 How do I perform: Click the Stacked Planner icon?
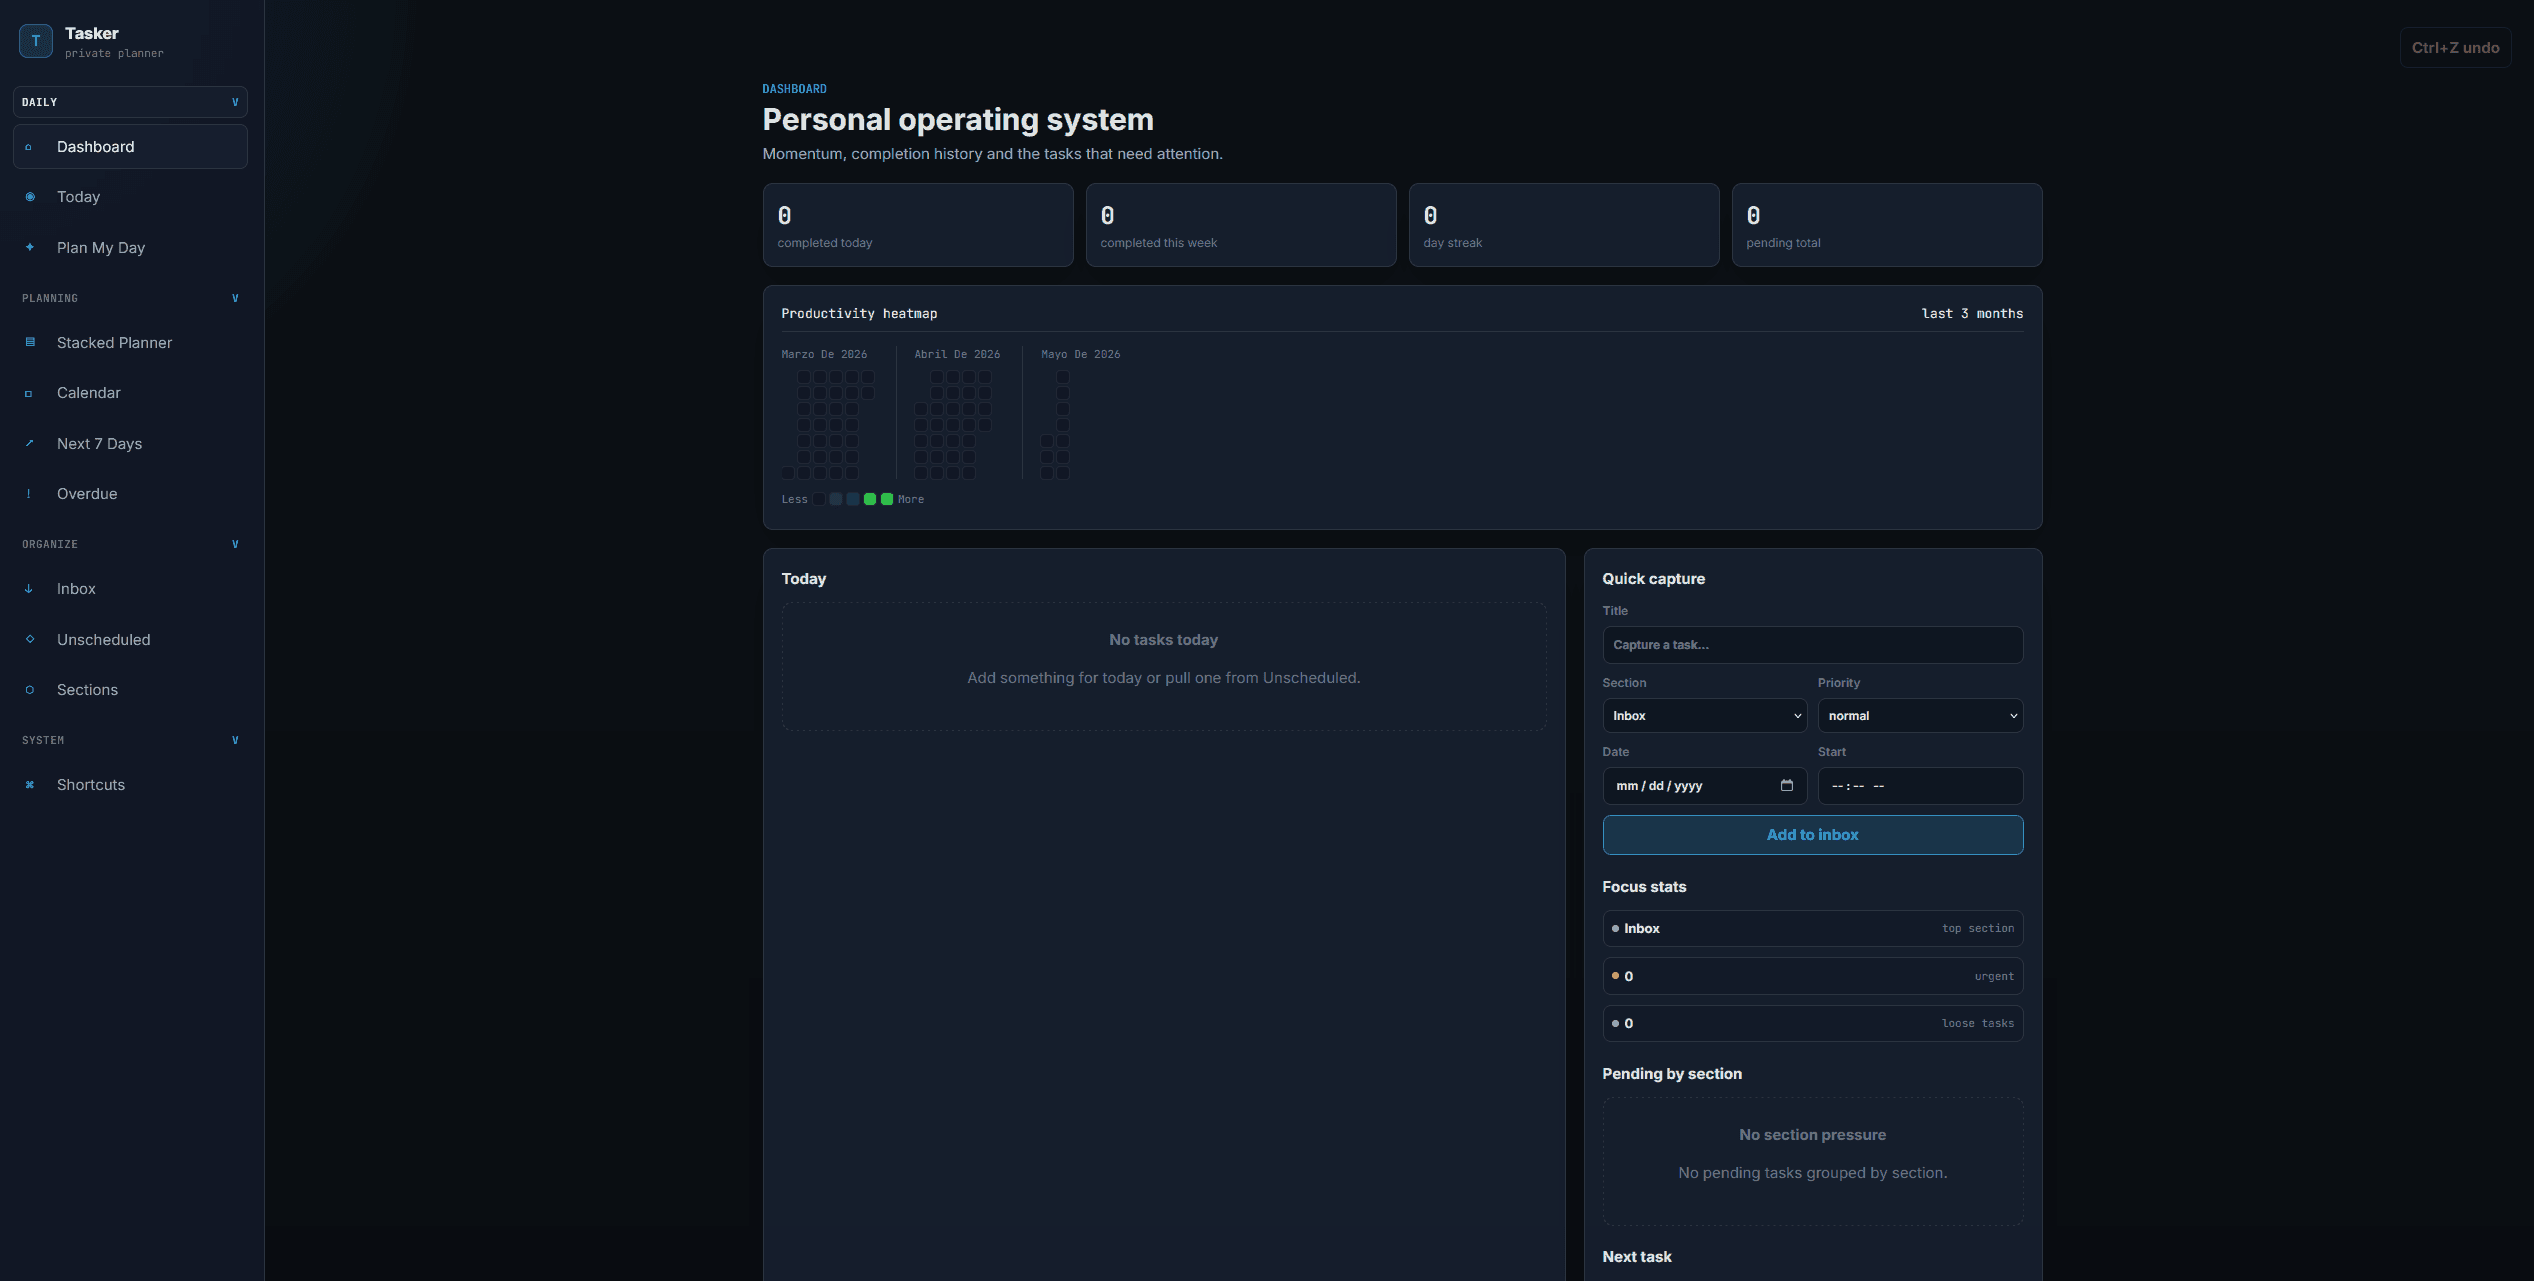(x=30, y=342)
